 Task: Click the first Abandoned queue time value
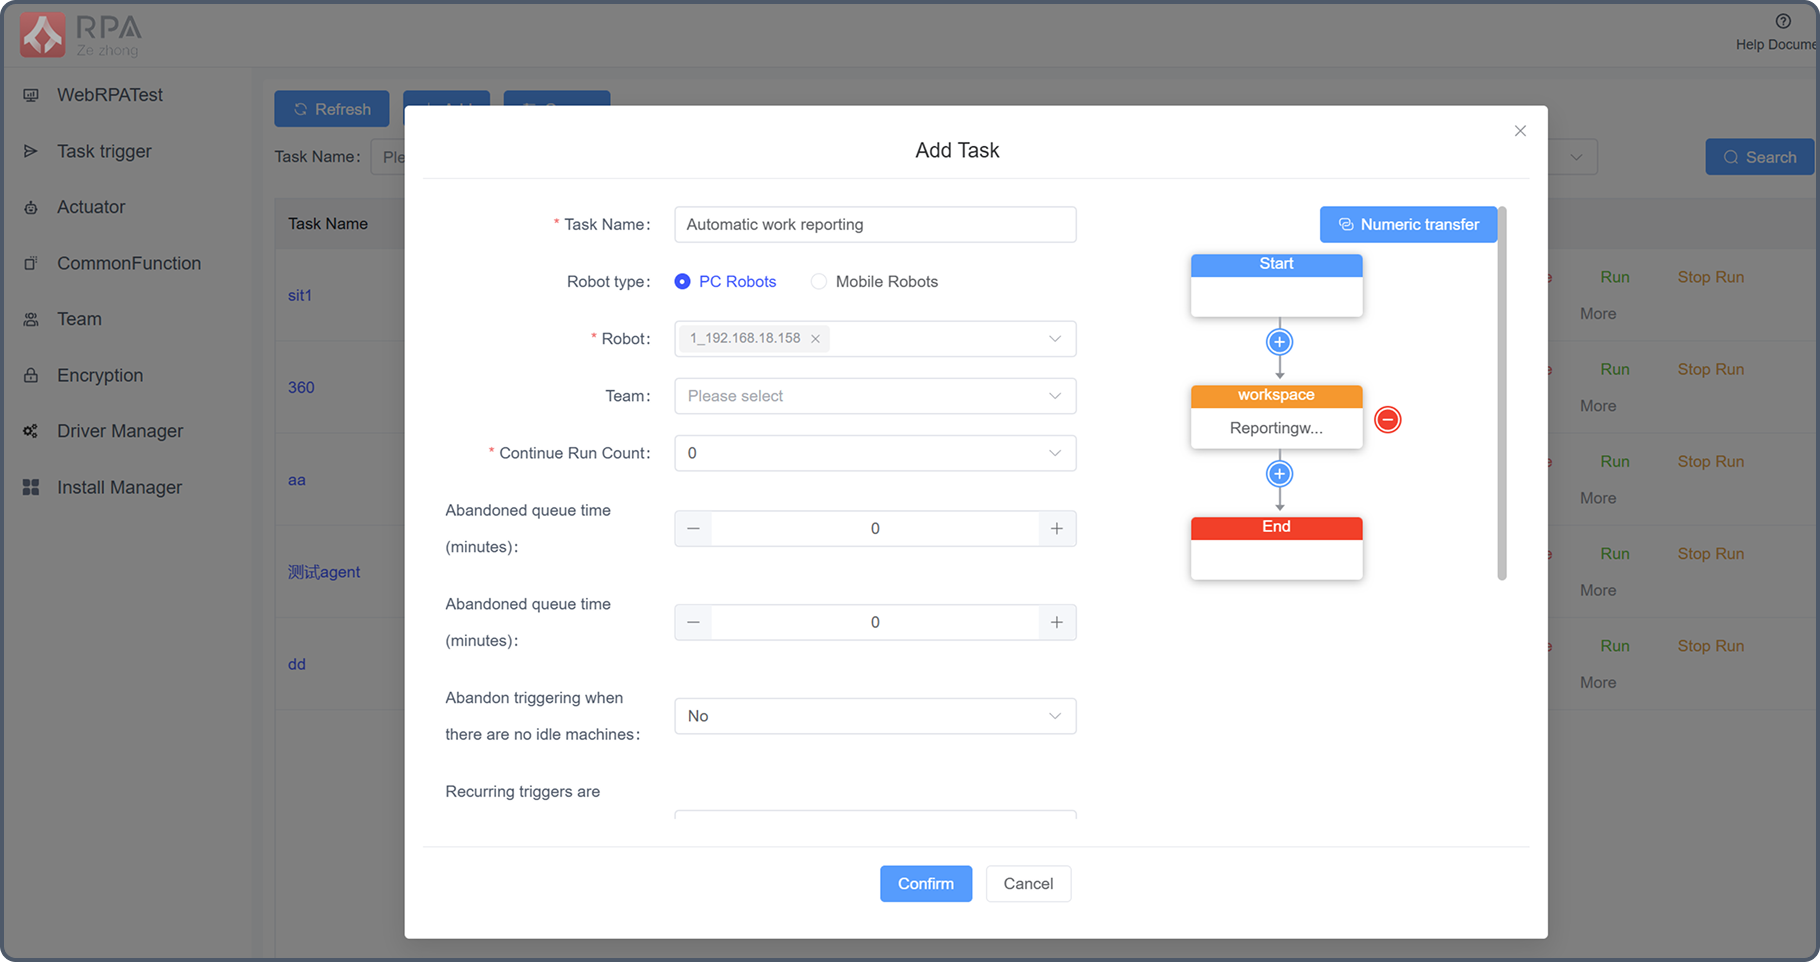(x=875, y=528)
